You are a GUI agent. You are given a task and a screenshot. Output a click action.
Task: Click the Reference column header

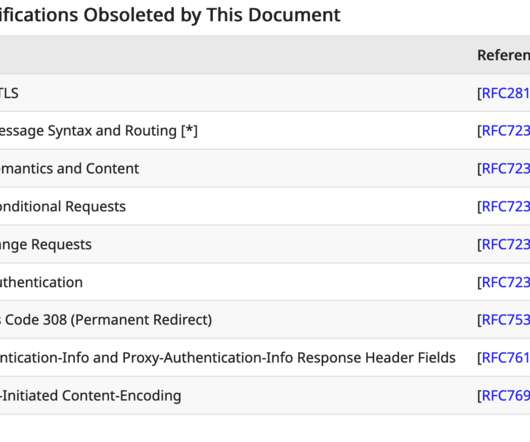[504, 55]
